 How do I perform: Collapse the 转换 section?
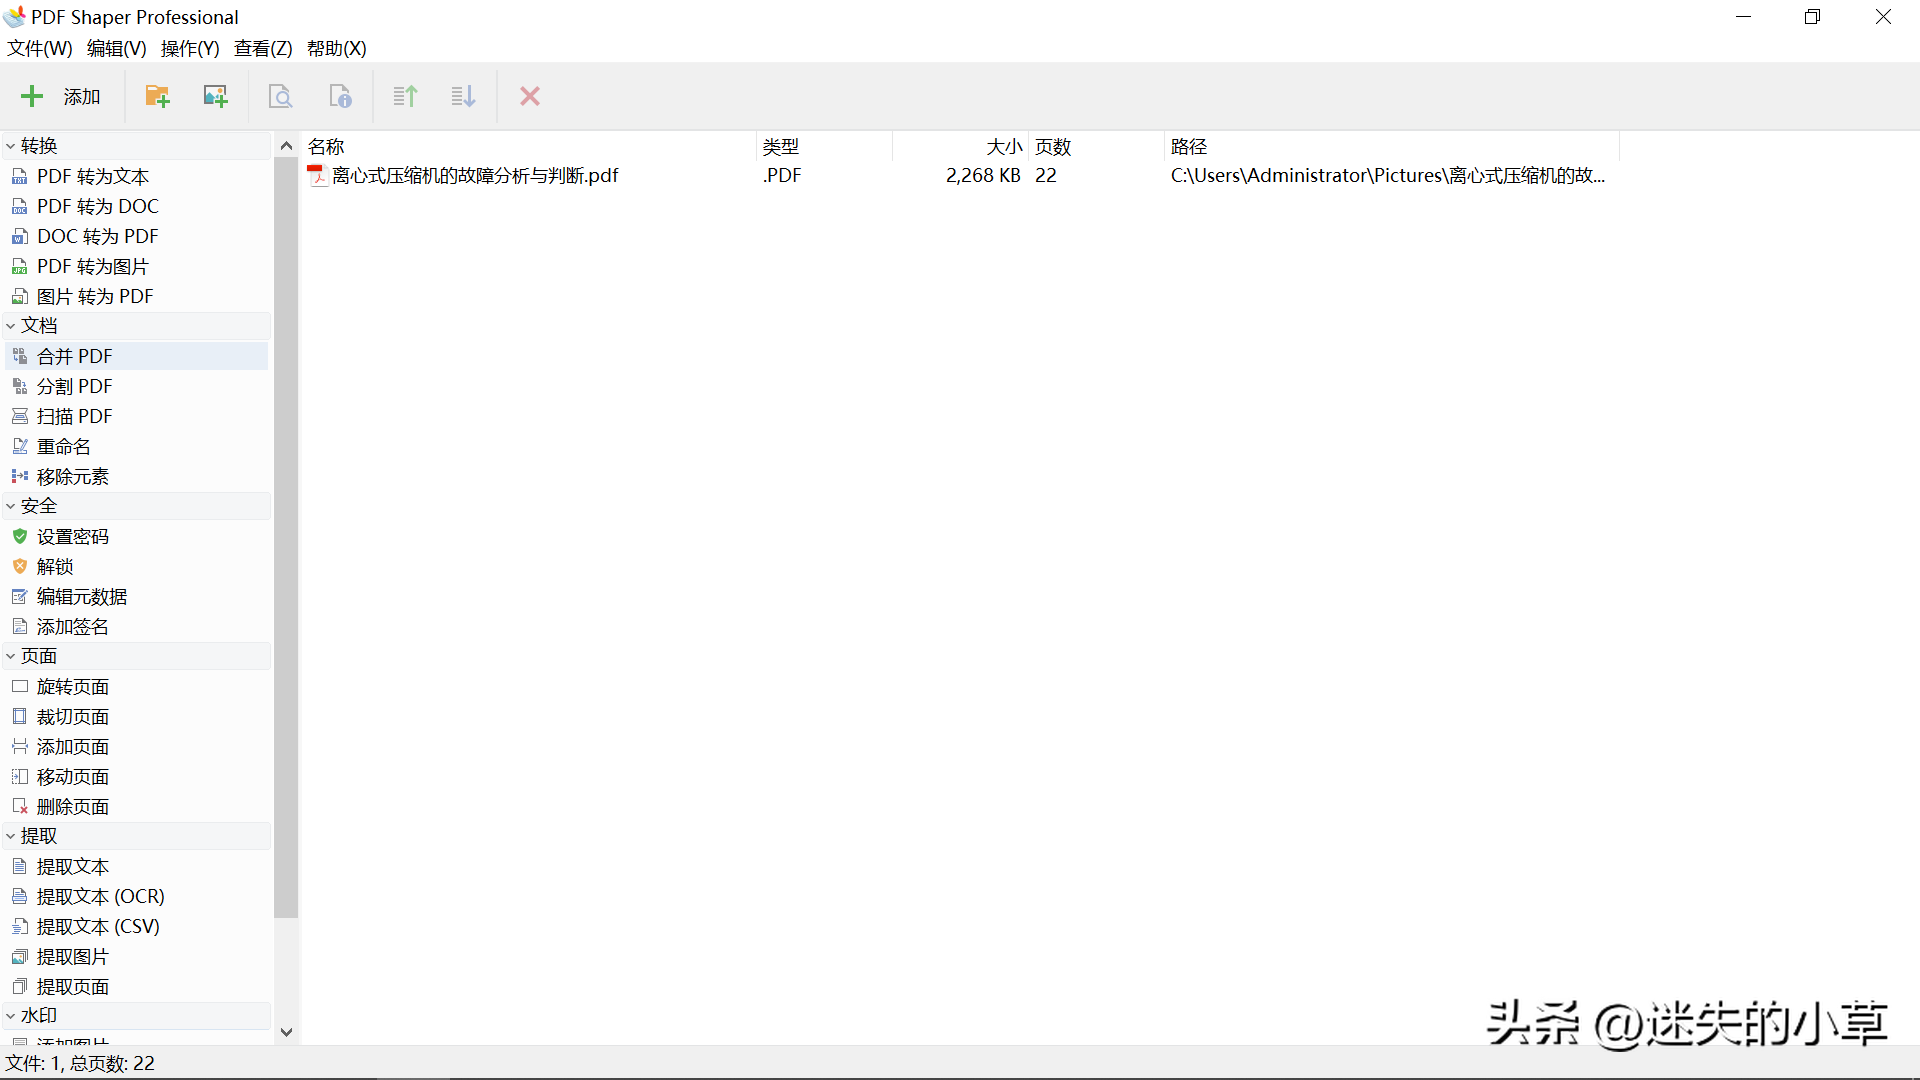(10, 146)
